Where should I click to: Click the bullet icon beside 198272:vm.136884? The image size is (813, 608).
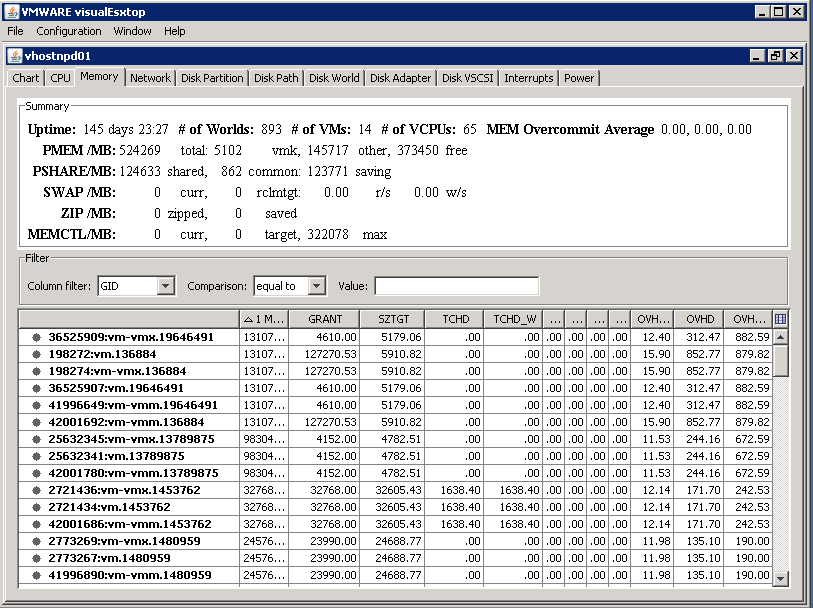click(x=36, y=354)
